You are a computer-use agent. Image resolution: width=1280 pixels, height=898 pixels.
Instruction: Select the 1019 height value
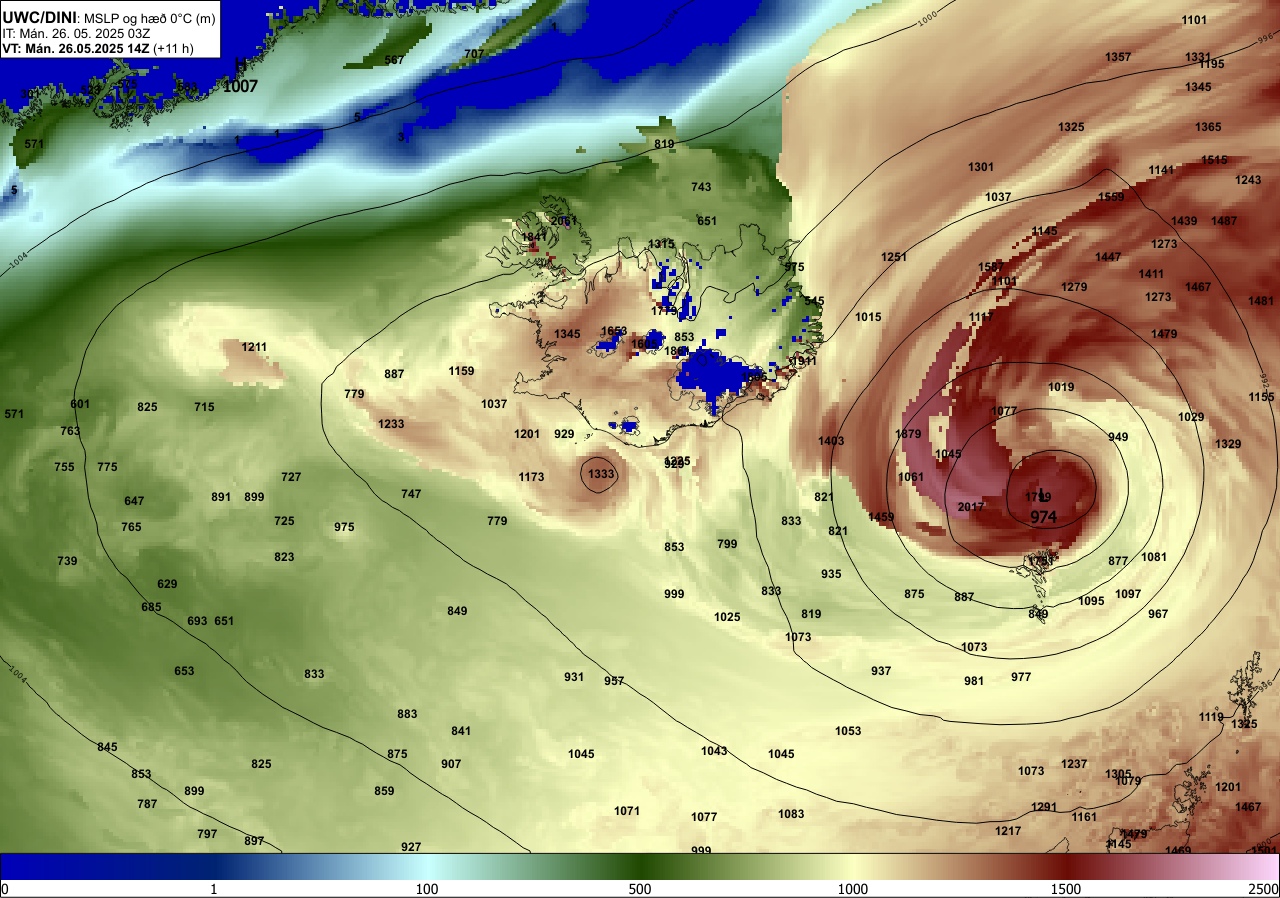[1061, 387]
